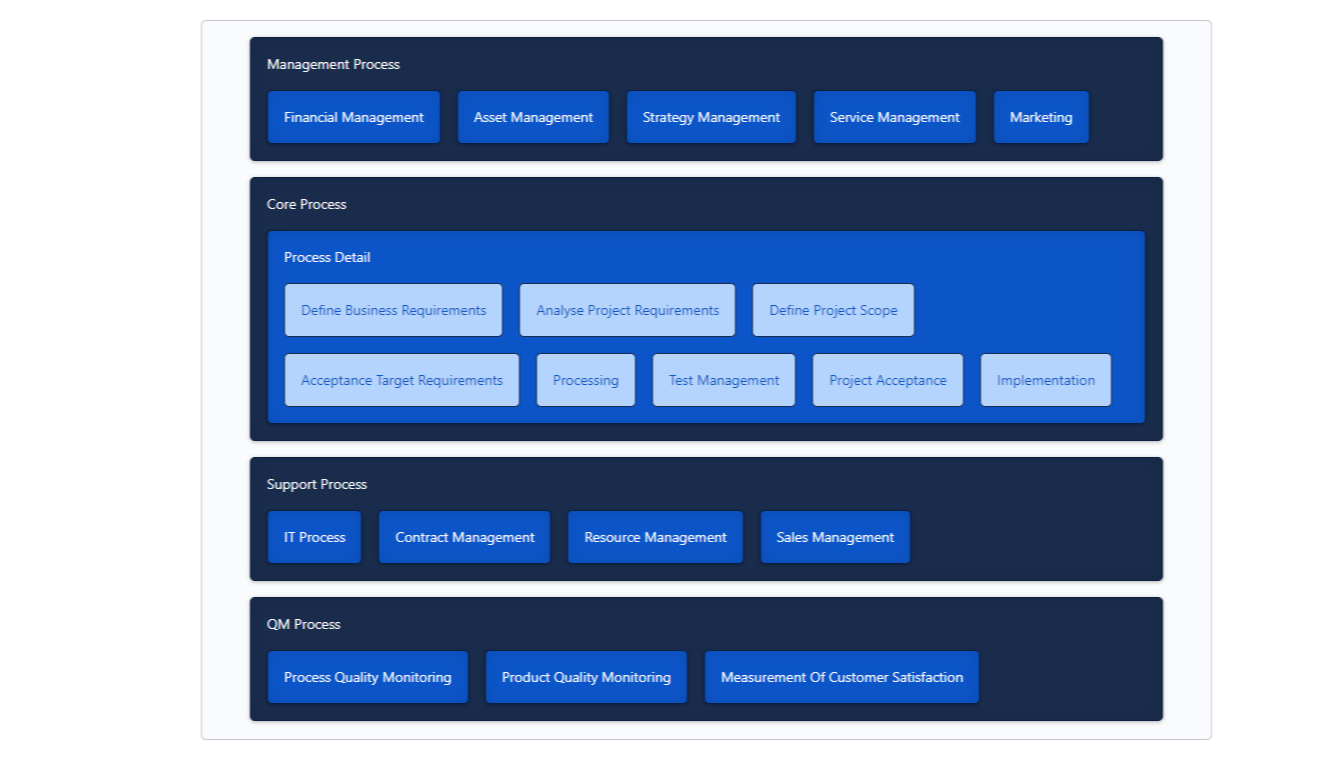Image resolution: width=1335 pixels, height=760 pixels.
Task: Select Define Business Requirements step
Action: [x=393, y=310]
